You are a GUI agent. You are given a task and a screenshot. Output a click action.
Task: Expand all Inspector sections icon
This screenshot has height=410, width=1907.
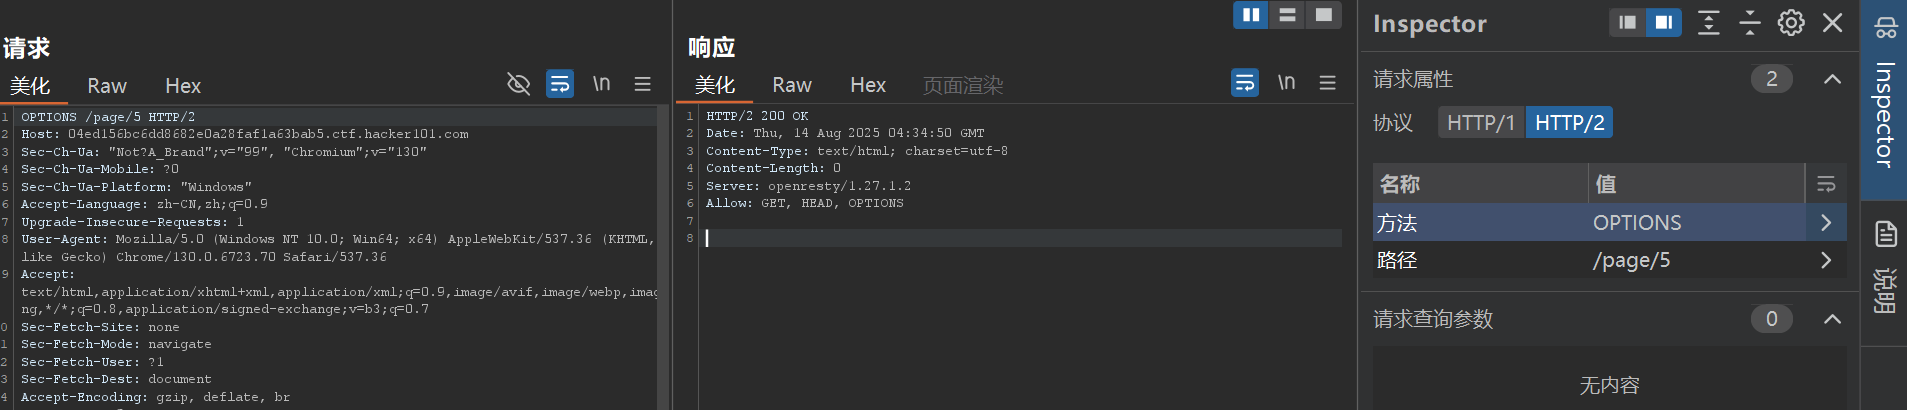coord(1709,23)
